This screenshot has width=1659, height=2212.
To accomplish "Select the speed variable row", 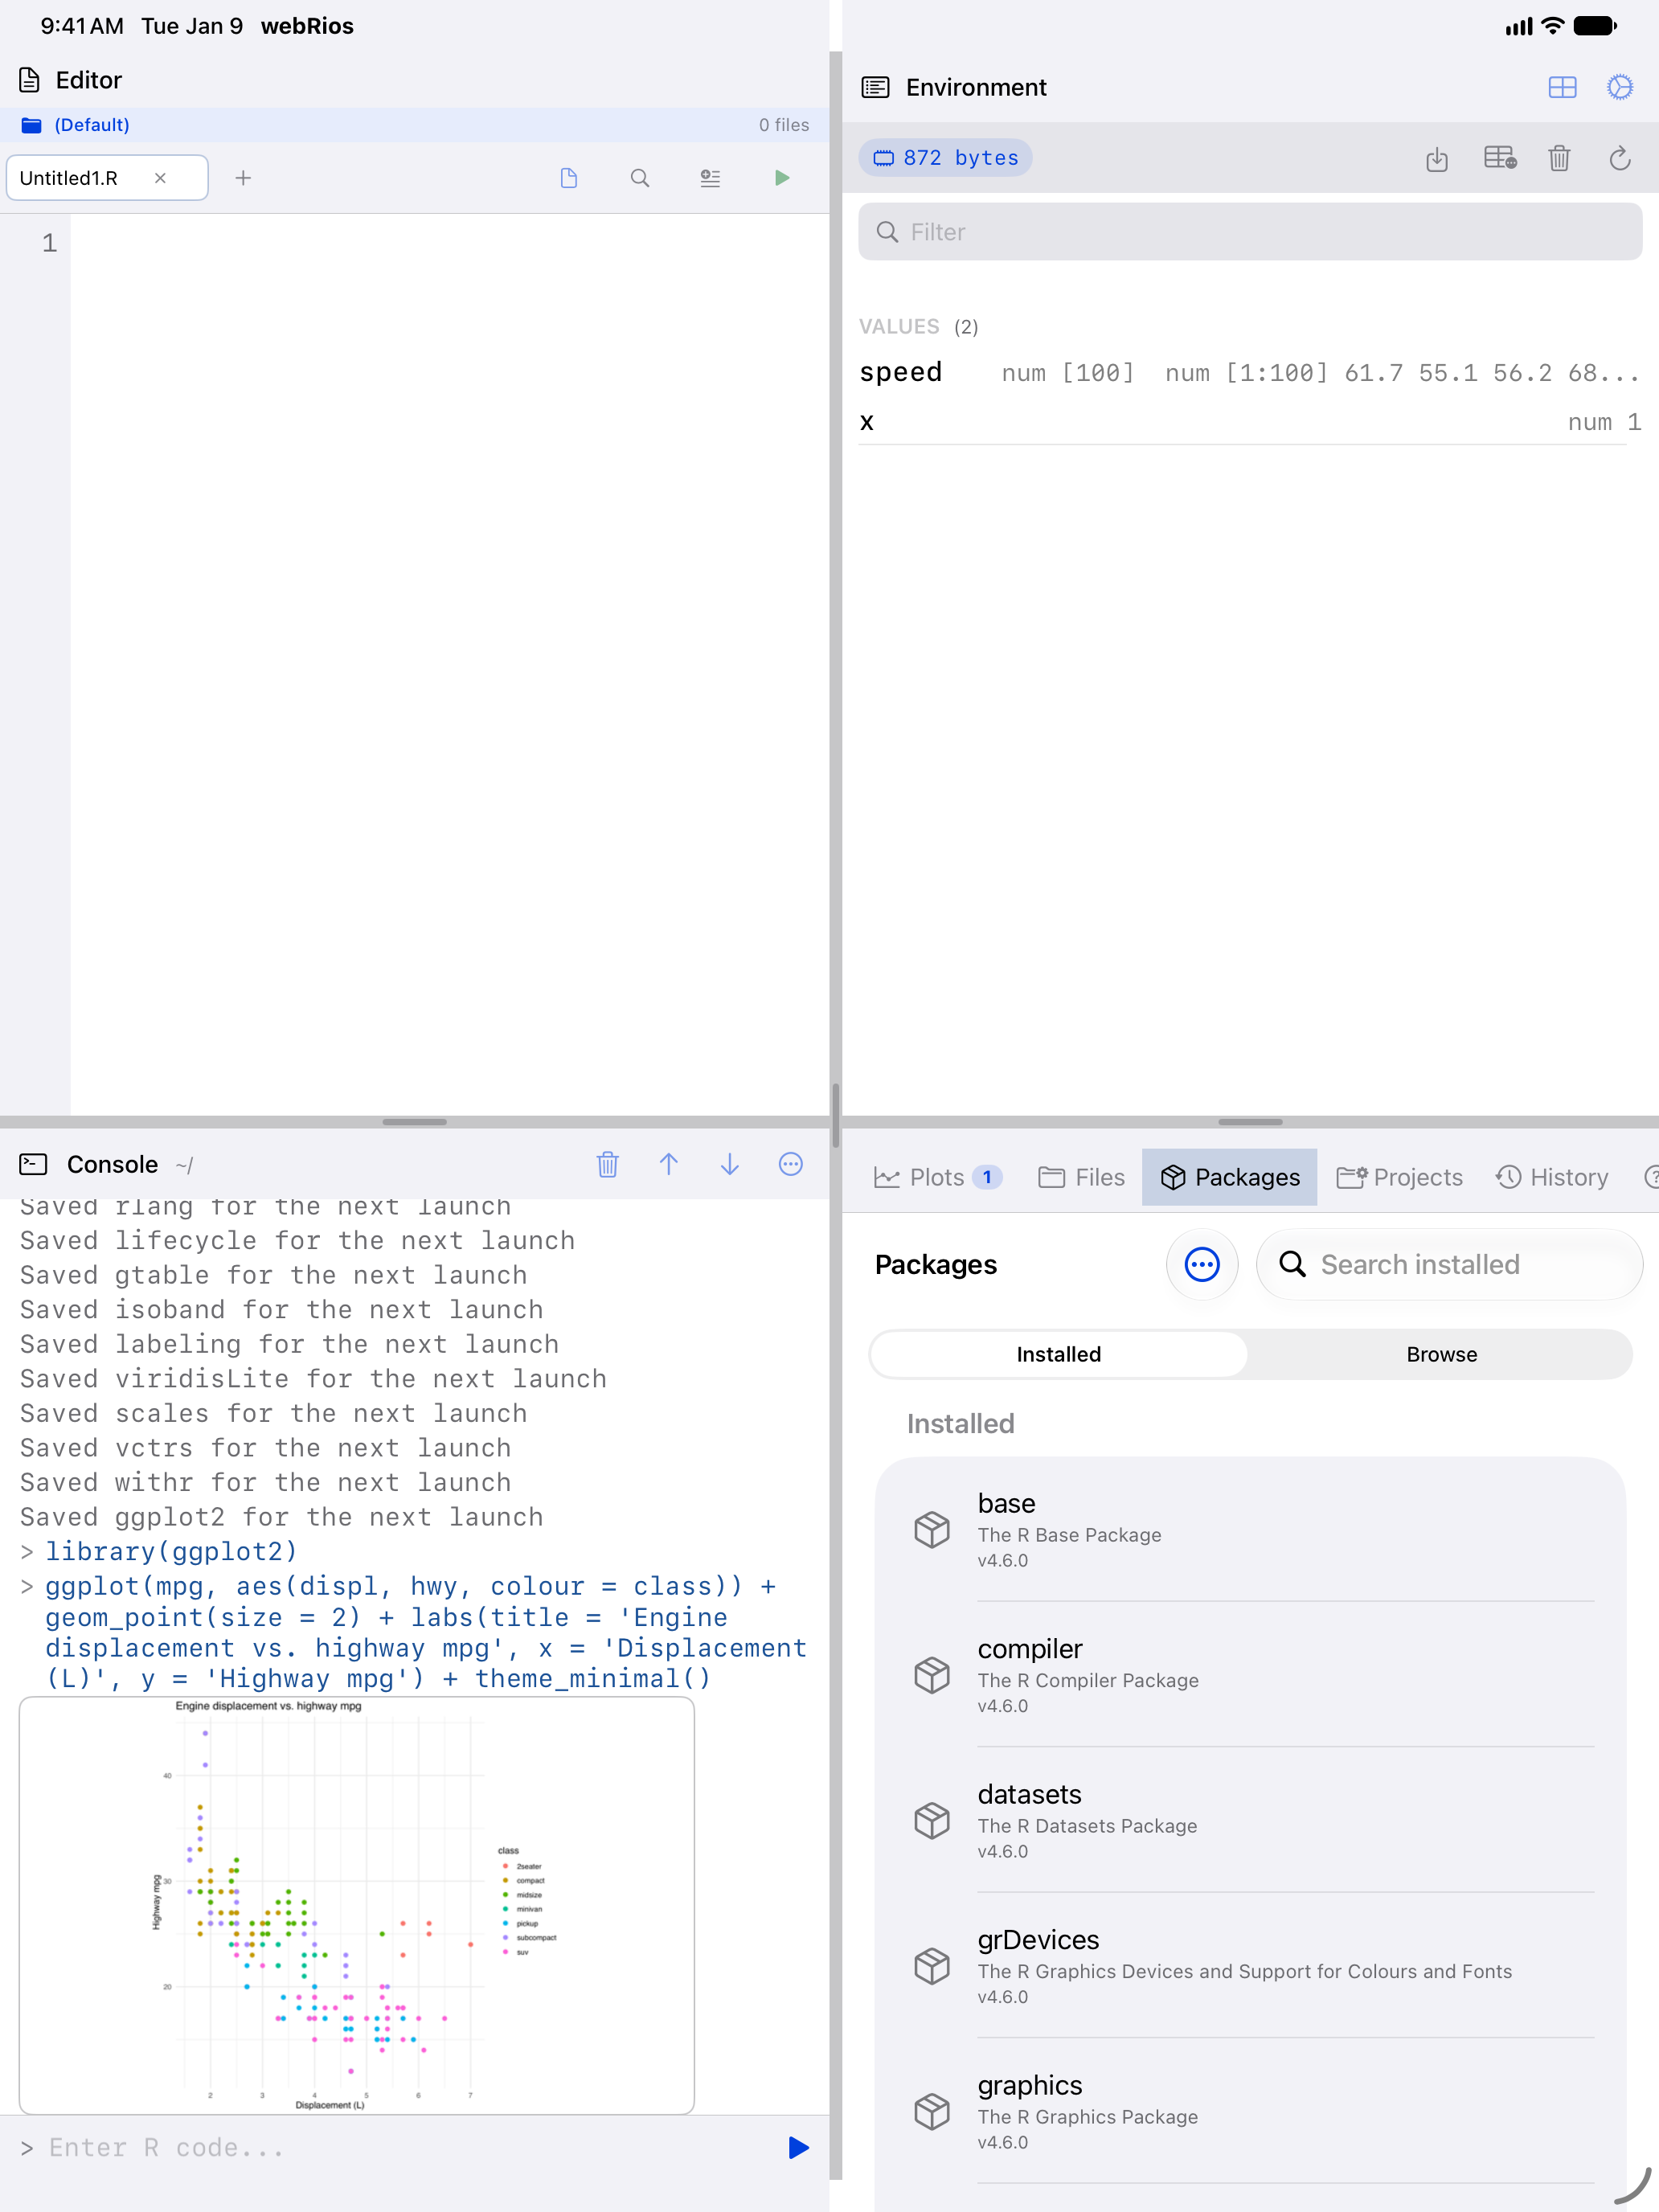I will [x=1250, y=373].
